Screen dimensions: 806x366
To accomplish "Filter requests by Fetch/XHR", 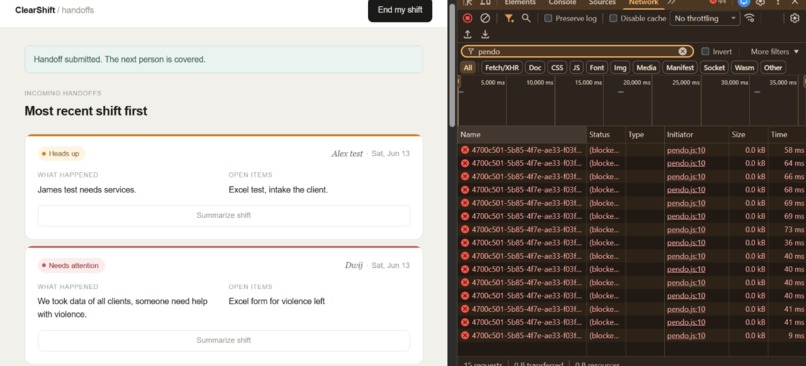I will (502, 67).
